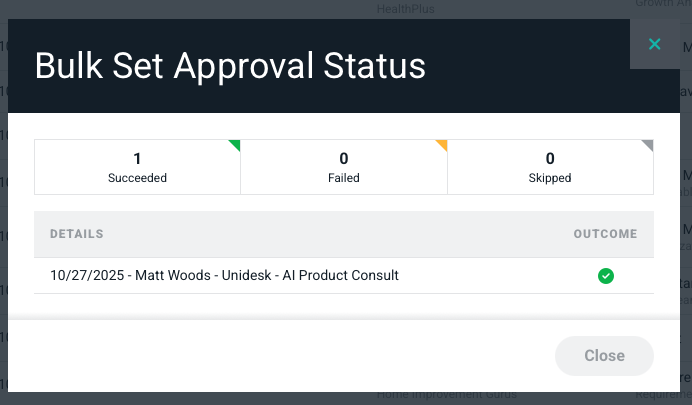This screenshot has width=692, height=405.
Task: Select the Succeeded label
Action: pyautogui.click(x=137, y=178)
